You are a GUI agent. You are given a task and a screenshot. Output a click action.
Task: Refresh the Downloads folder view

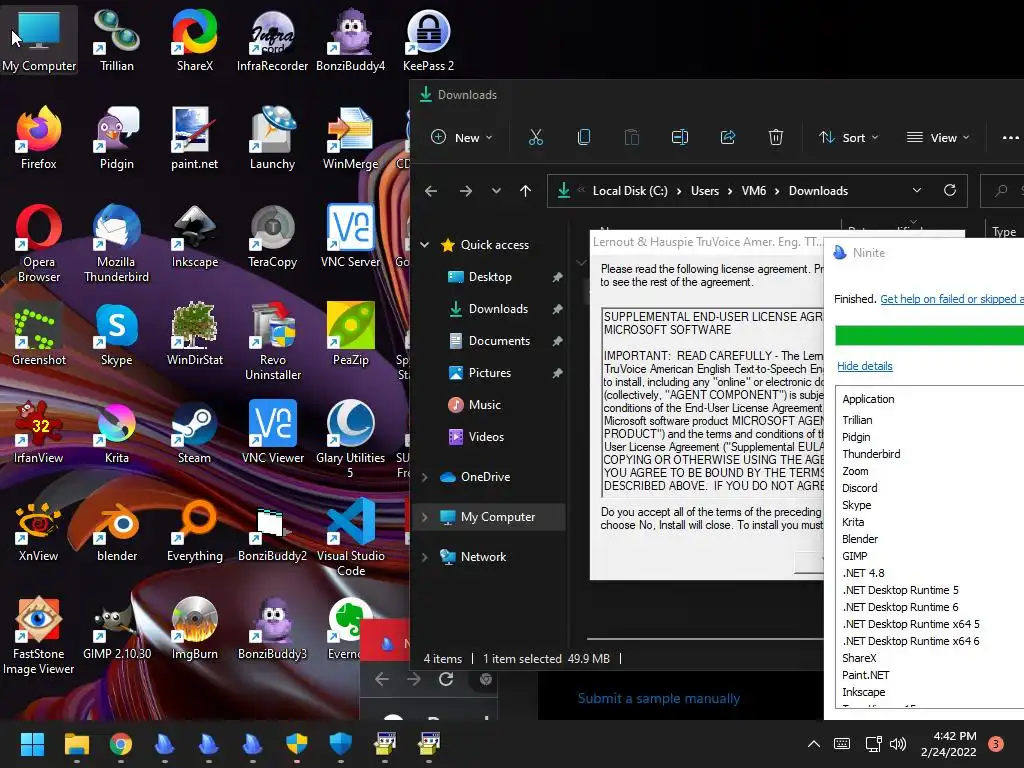click(950, 190)
